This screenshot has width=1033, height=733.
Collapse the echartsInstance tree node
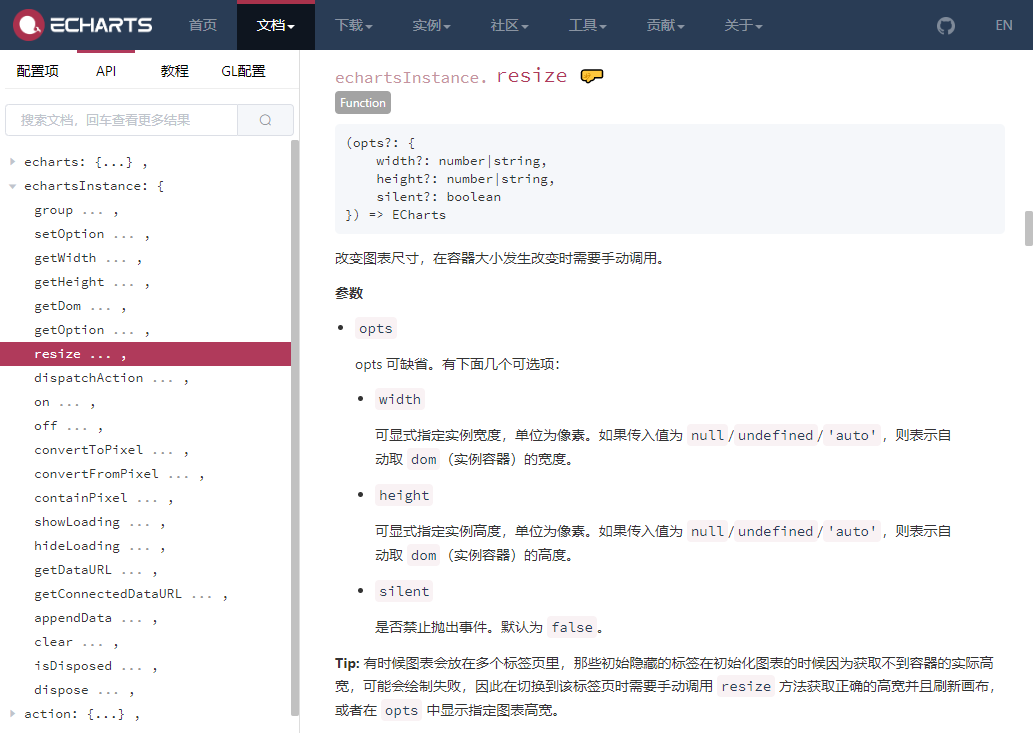[x=12, y=185]
